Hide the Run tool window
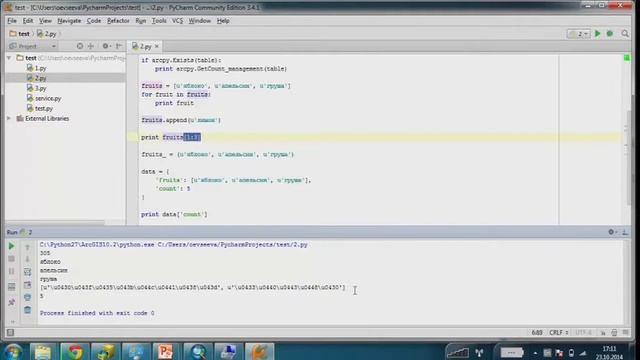Screen dimensions: 640x360 point(625,232)
